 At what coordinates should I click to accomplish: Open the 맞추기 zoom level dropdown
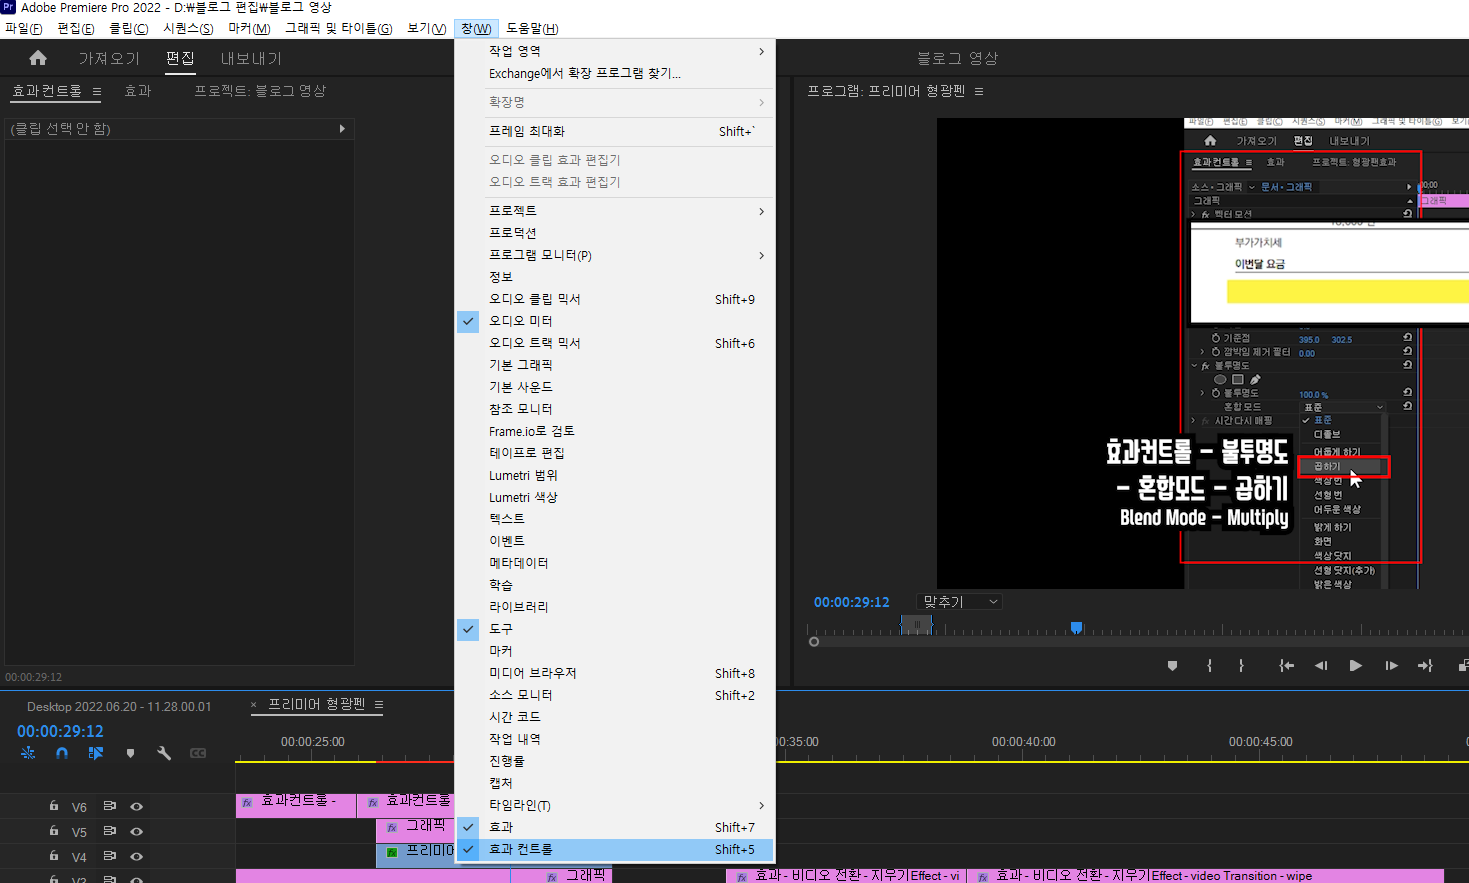(x=960, y=602)
